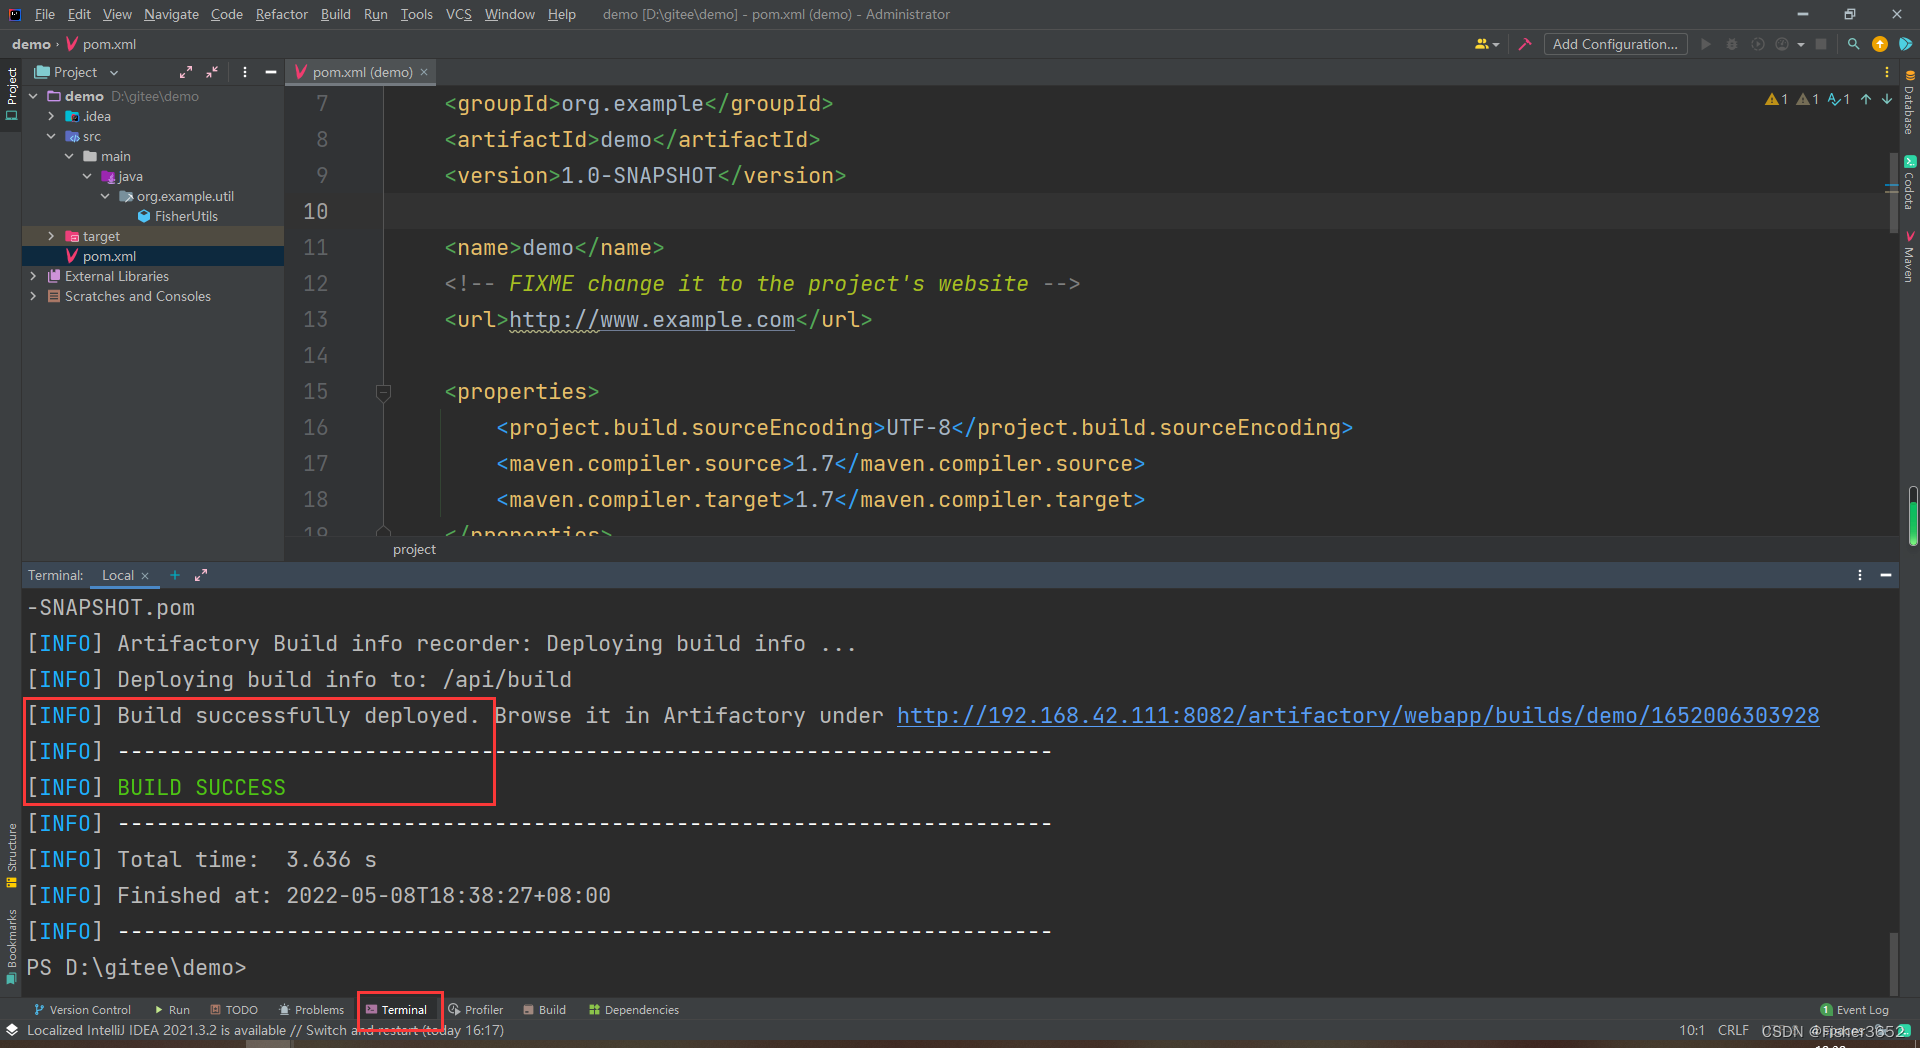Open the Refactor menu
Screen dimensions: 1920x1048
pos(281,14)
